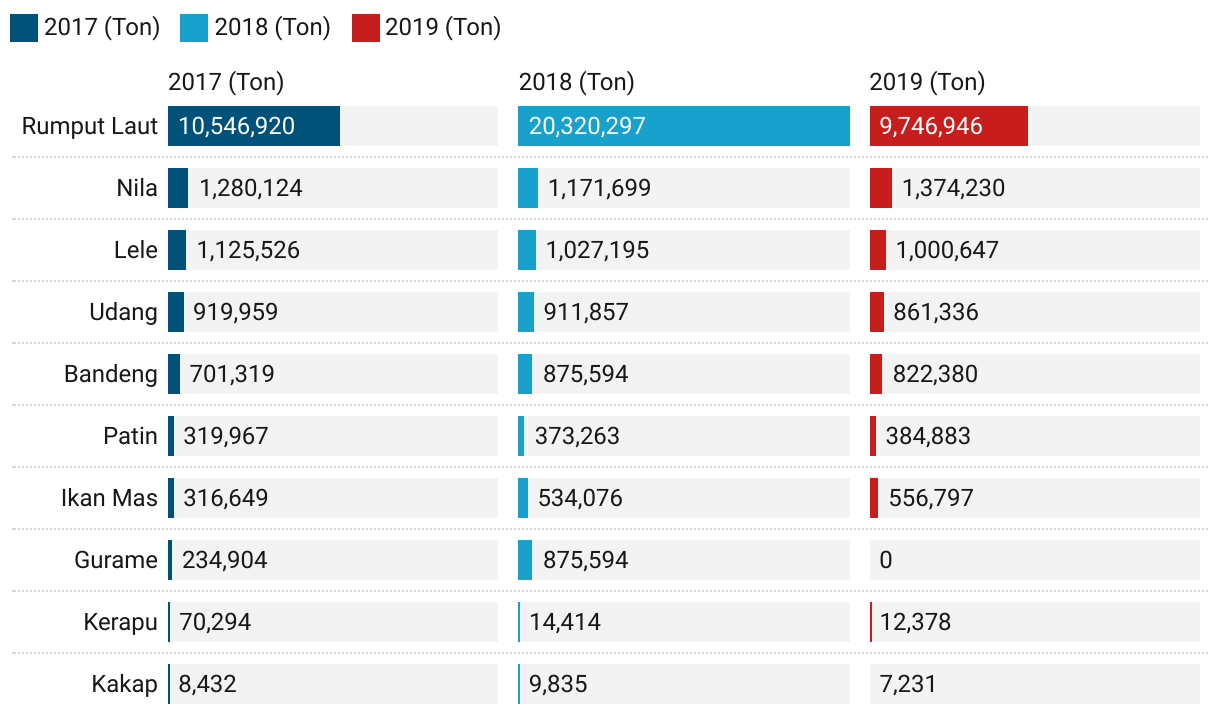Select Rumput Laut 2019 bar 9,746,946
Image resolution: width=1220 pixels, height=716 pixels.
[x=949, y=126]
